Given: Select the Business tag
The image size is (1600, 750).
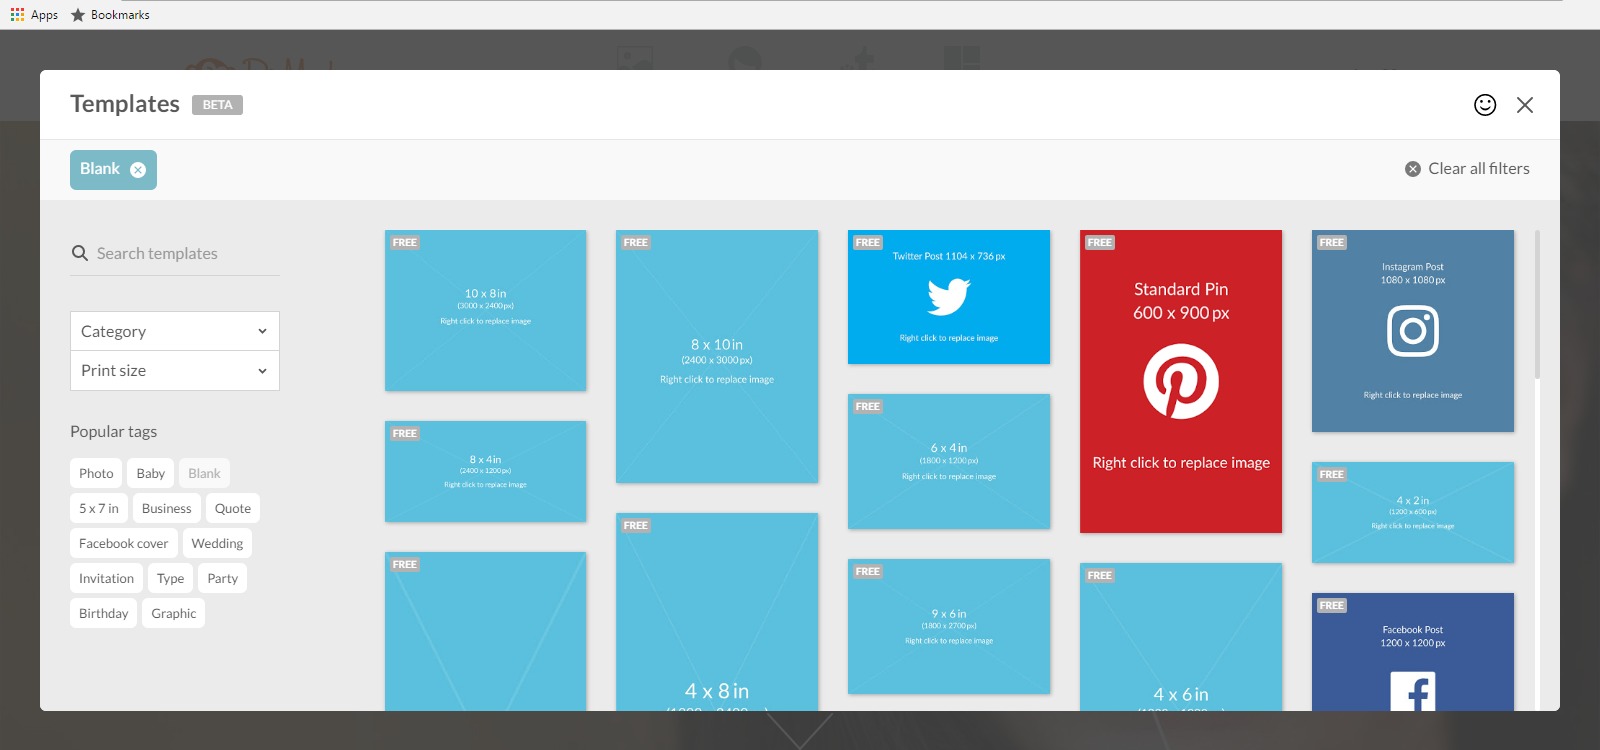Looking at the screenshot, I should (166, 508).
